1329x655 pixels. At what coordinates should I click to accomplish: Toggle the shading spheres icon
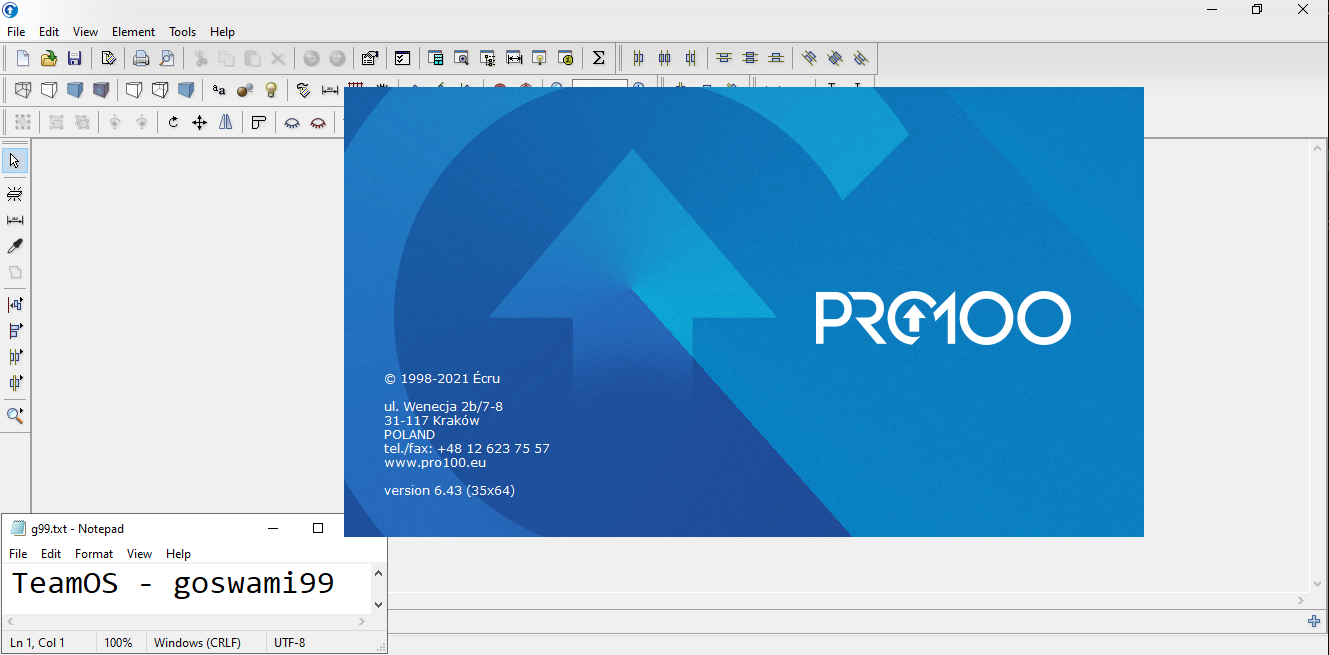245,90
